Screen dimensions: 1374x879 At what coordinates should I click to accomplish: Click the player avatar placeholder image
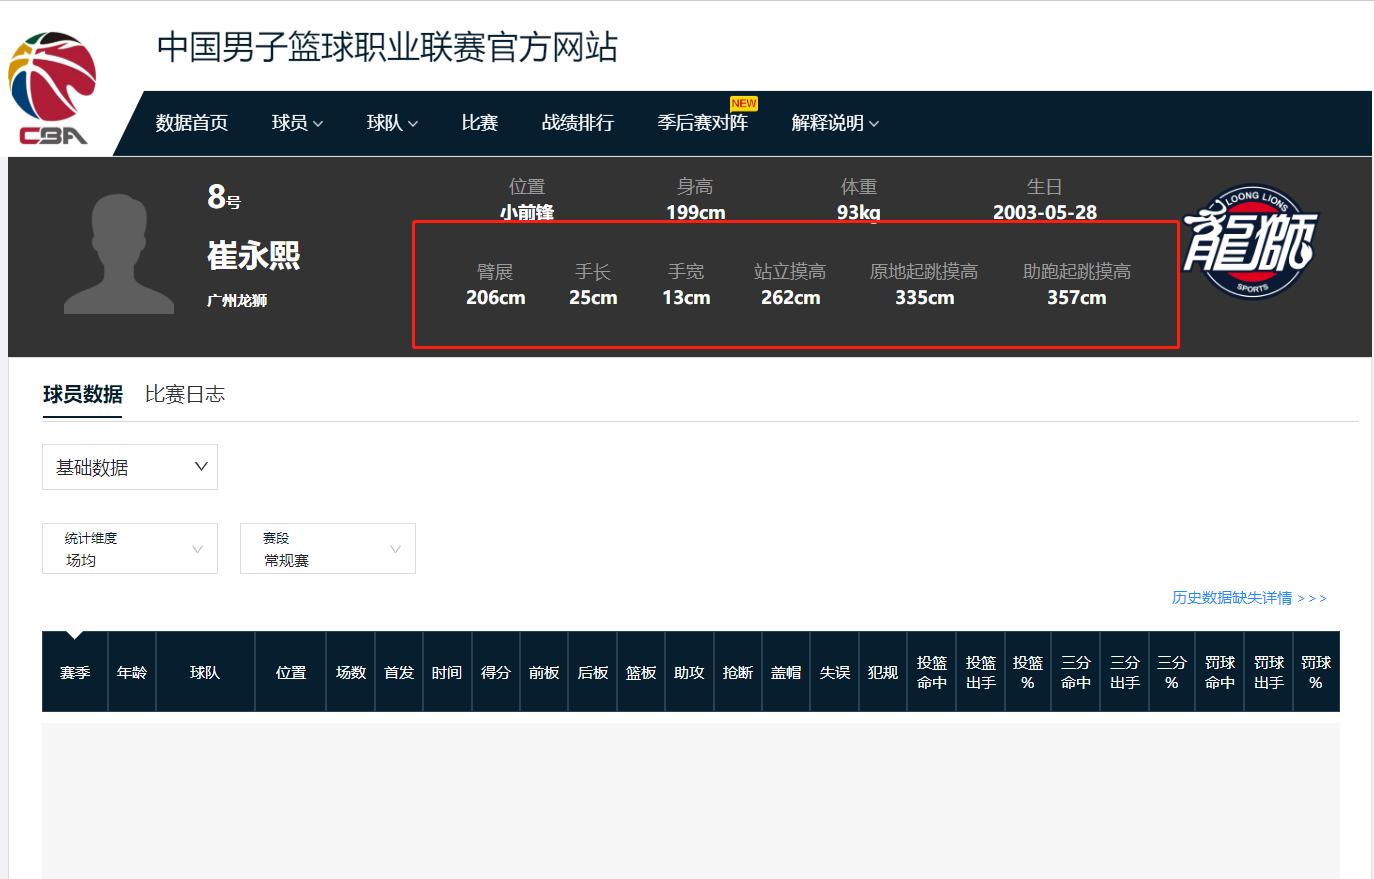click(x=119, y=255)
